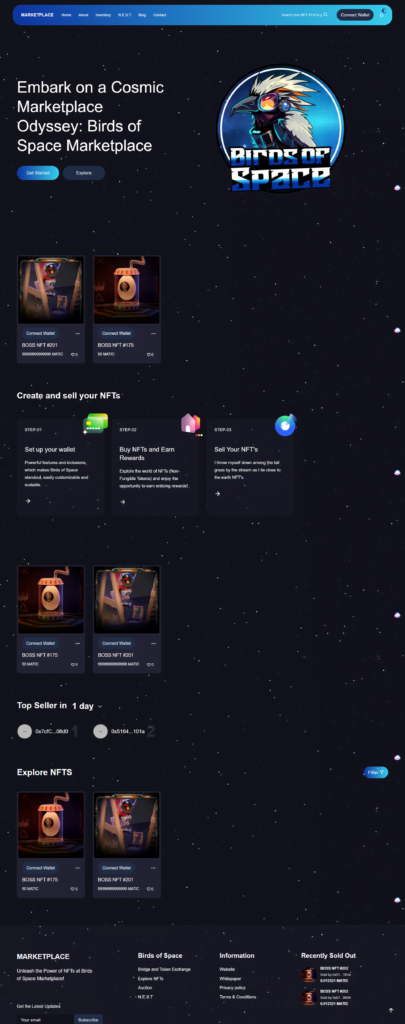This screenshot has height=1024, width=405.
Task: Click the search magnifier icon in navbar
Action: (x=325, y=14)
